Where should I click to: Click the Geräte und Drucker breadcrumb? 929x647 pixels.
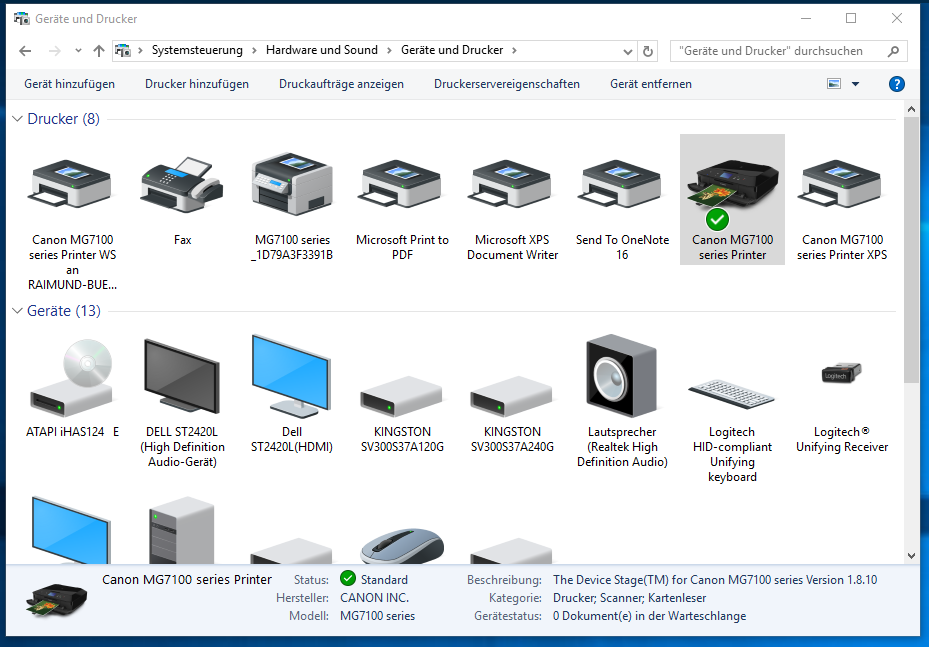(x=452, y=50)
